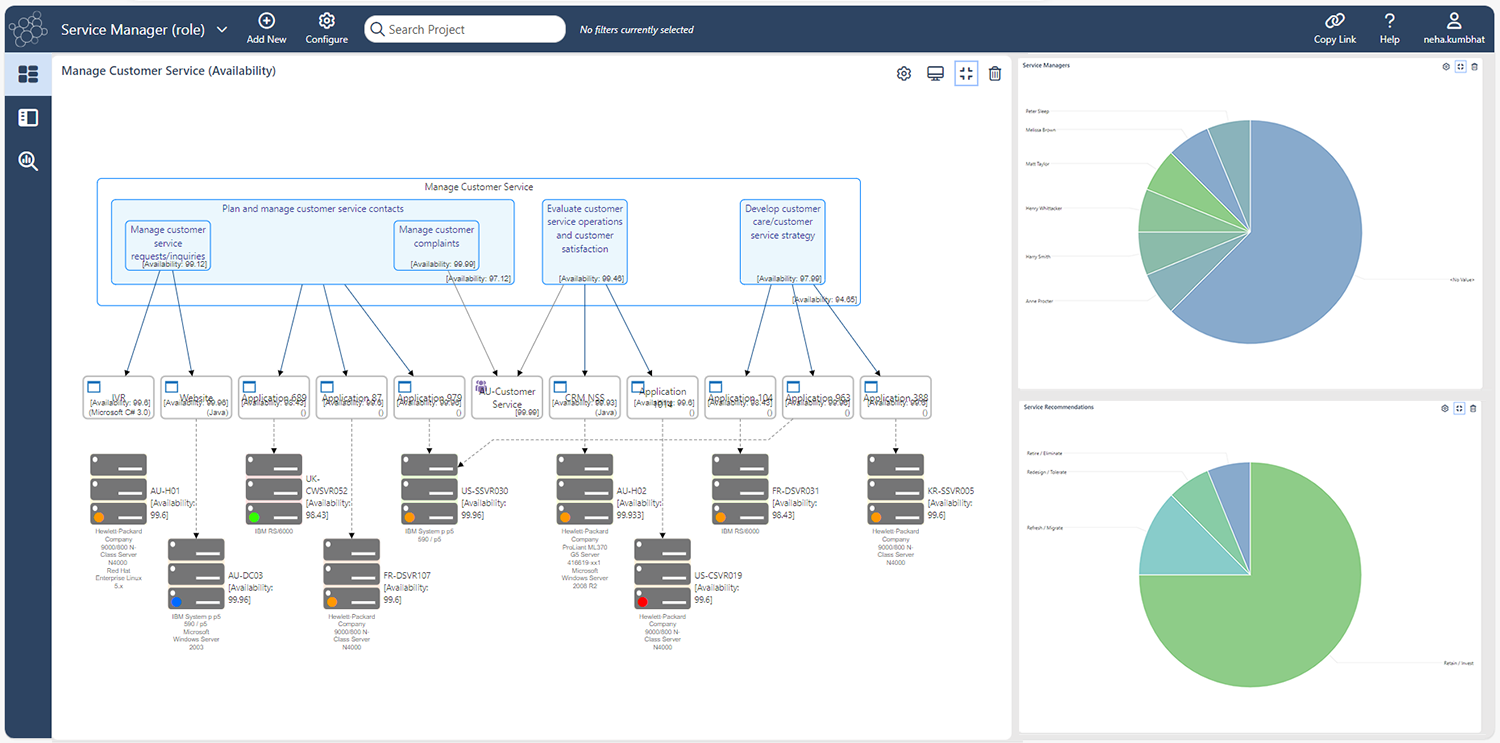Expand the Service Manager (role) dropdown
1500x743 pixels.
[222, 30]
